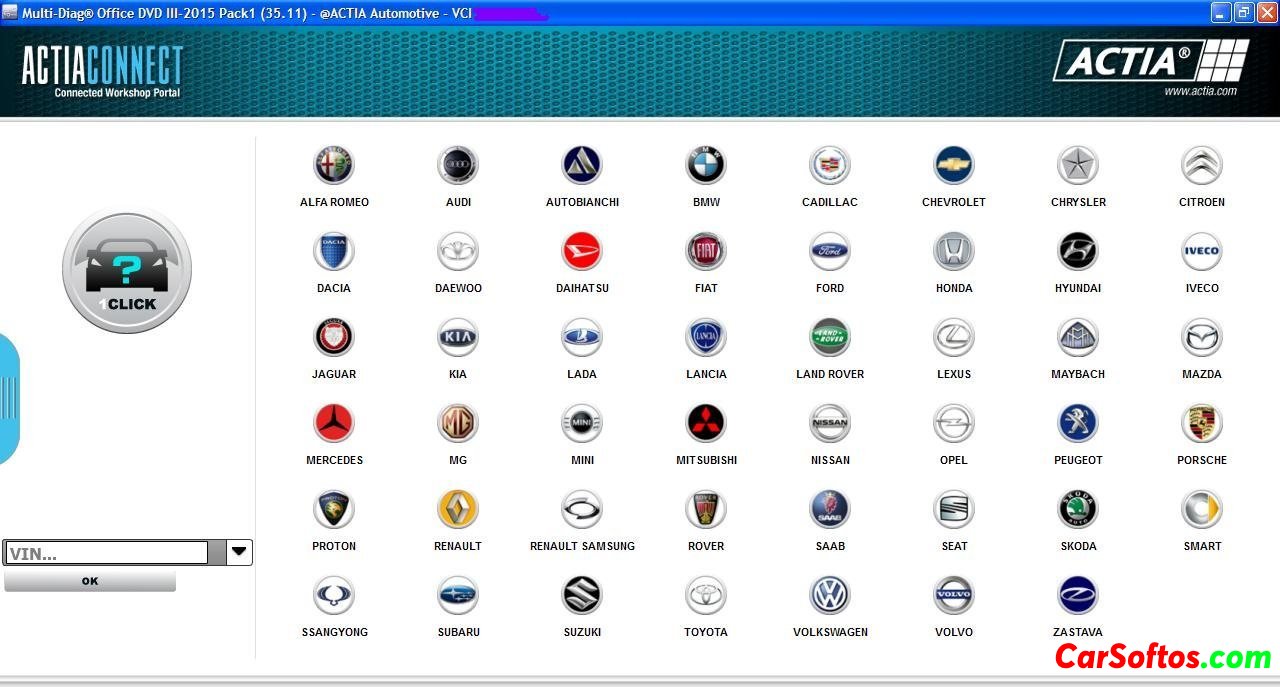The height and width of the screenshot is (687, 1280).
Task: Pick the Toyota brand logo
Action: click(x=705, y=596)
